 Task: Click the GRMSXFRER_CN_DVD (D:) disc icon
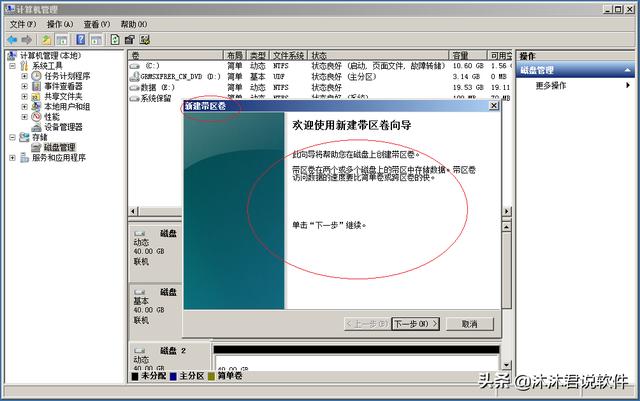click(135, 76)
